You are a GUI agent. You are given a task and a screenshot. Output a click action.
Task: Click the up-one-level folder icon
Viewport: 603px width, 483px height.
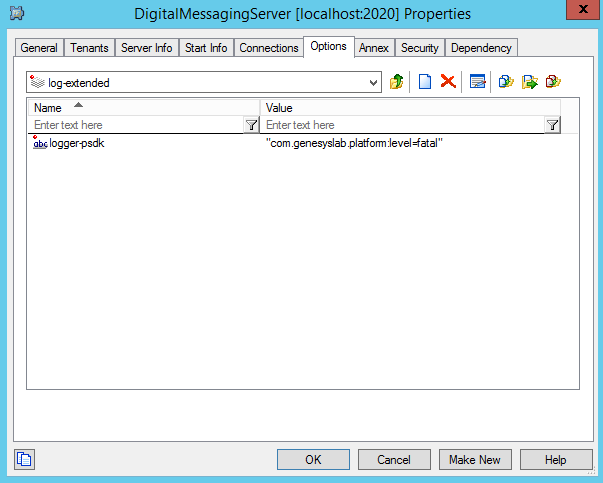tap(396, 82)
